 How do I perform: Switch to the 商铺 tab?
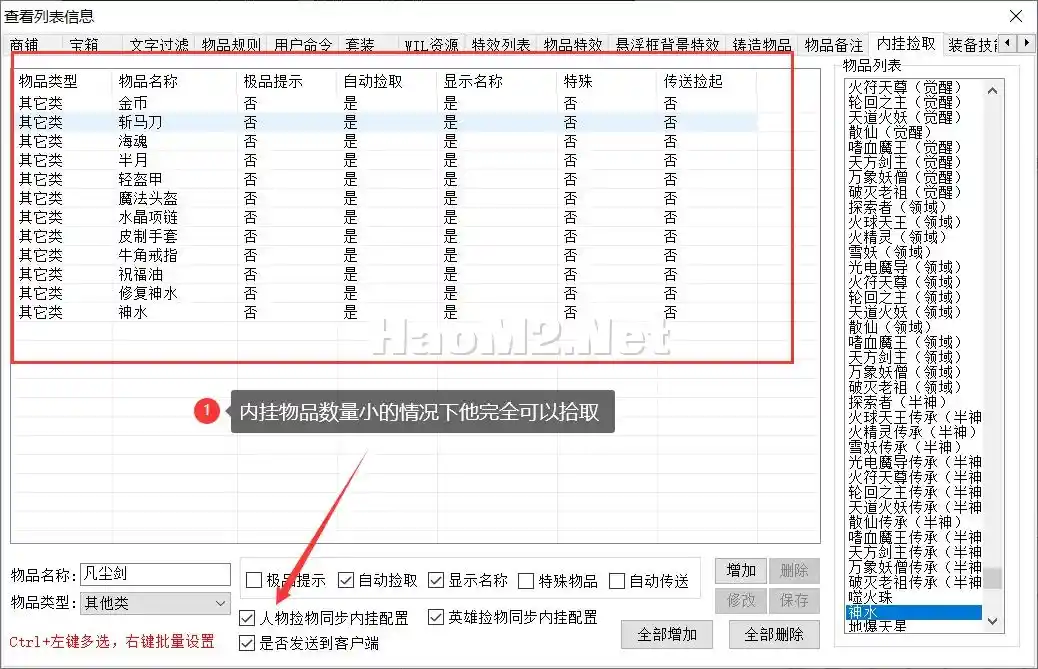(x=24, y=44)
